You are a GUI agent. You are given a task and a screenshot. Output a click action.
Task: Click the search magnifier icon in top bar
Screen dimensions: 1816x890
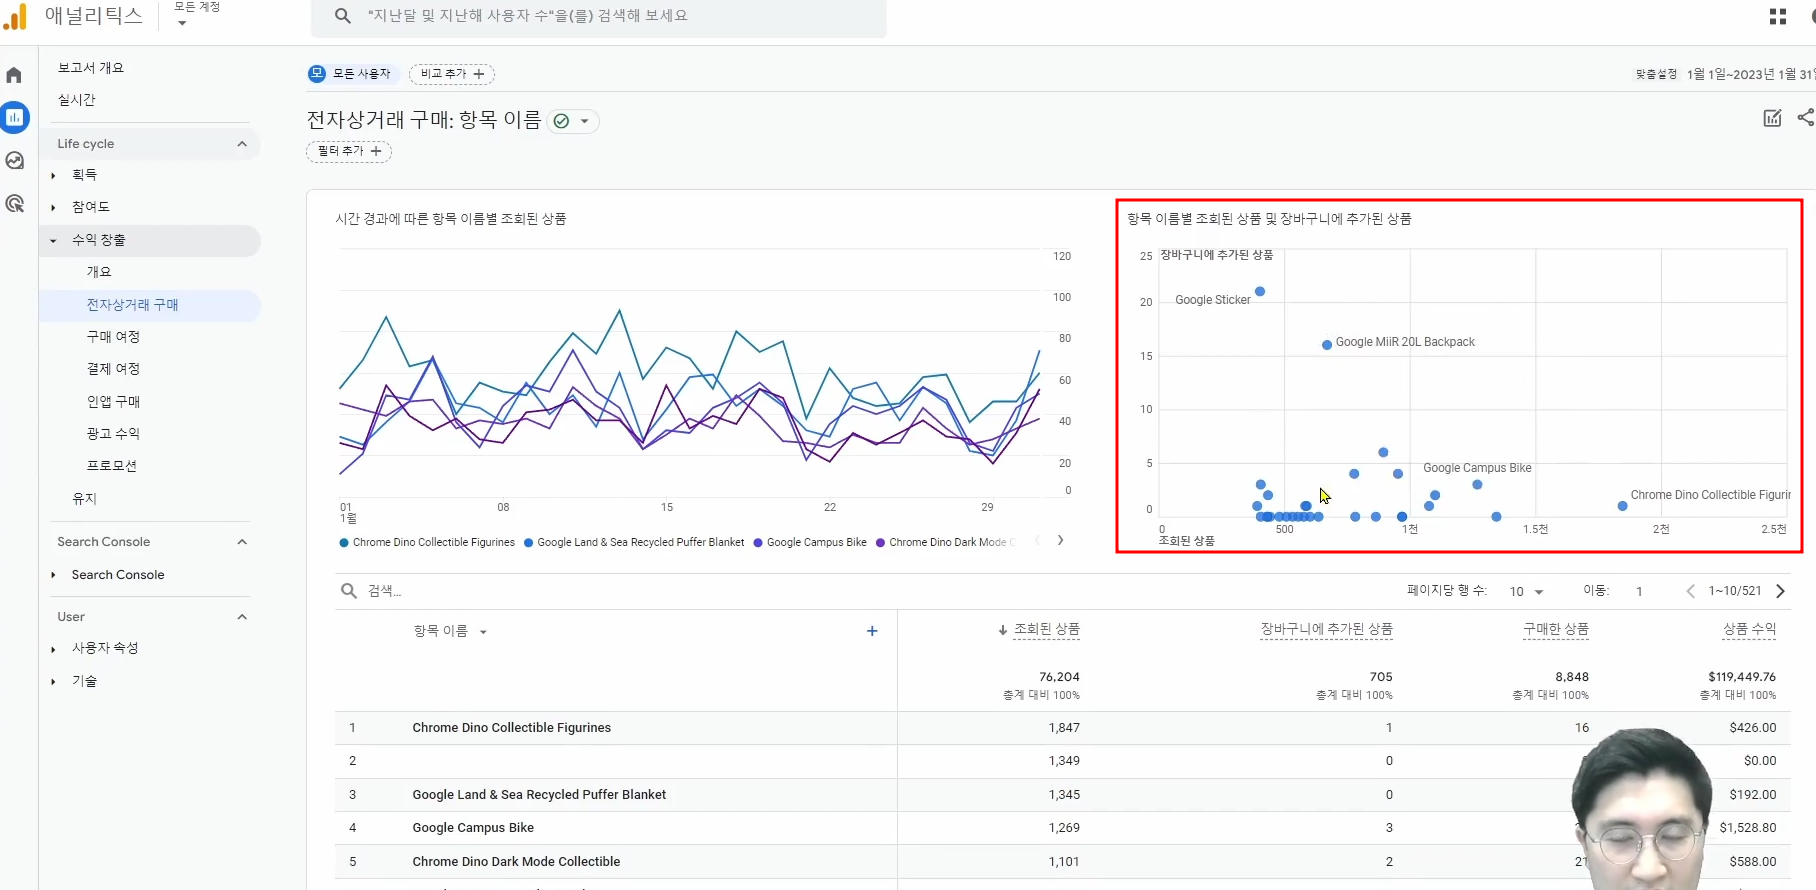[x=342, y=16]
